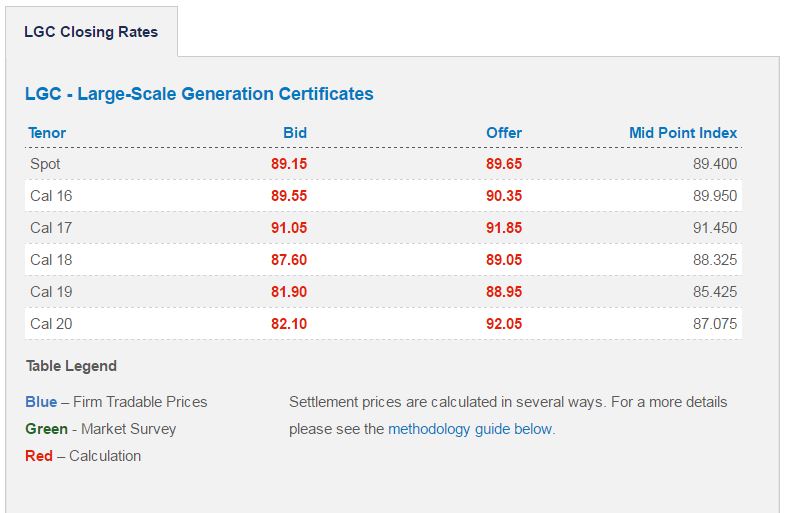Click Cal 18 bid price 87.60

[x=289, y=260]
